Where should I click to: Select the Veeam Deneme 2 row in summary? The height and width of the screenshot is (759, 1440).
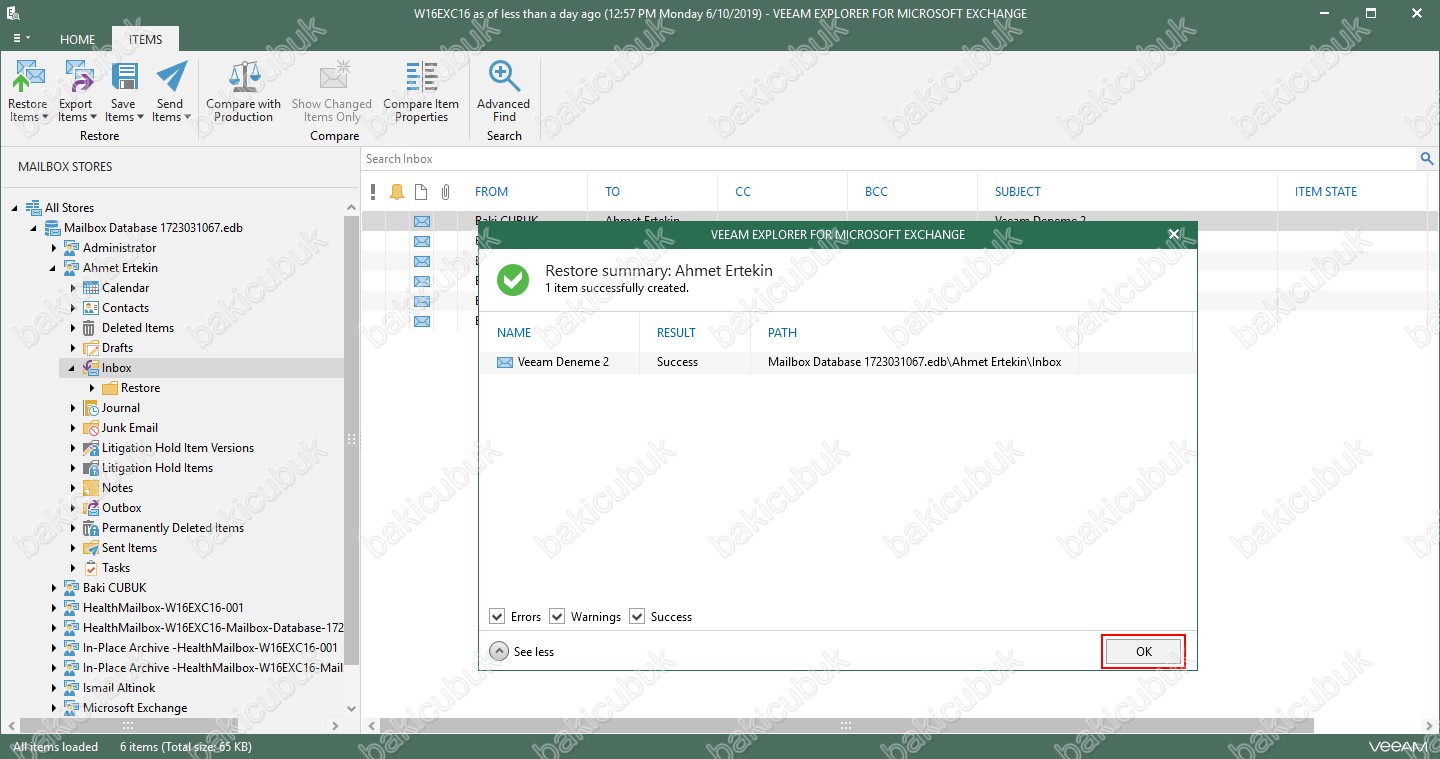click(x=837, y=362)
